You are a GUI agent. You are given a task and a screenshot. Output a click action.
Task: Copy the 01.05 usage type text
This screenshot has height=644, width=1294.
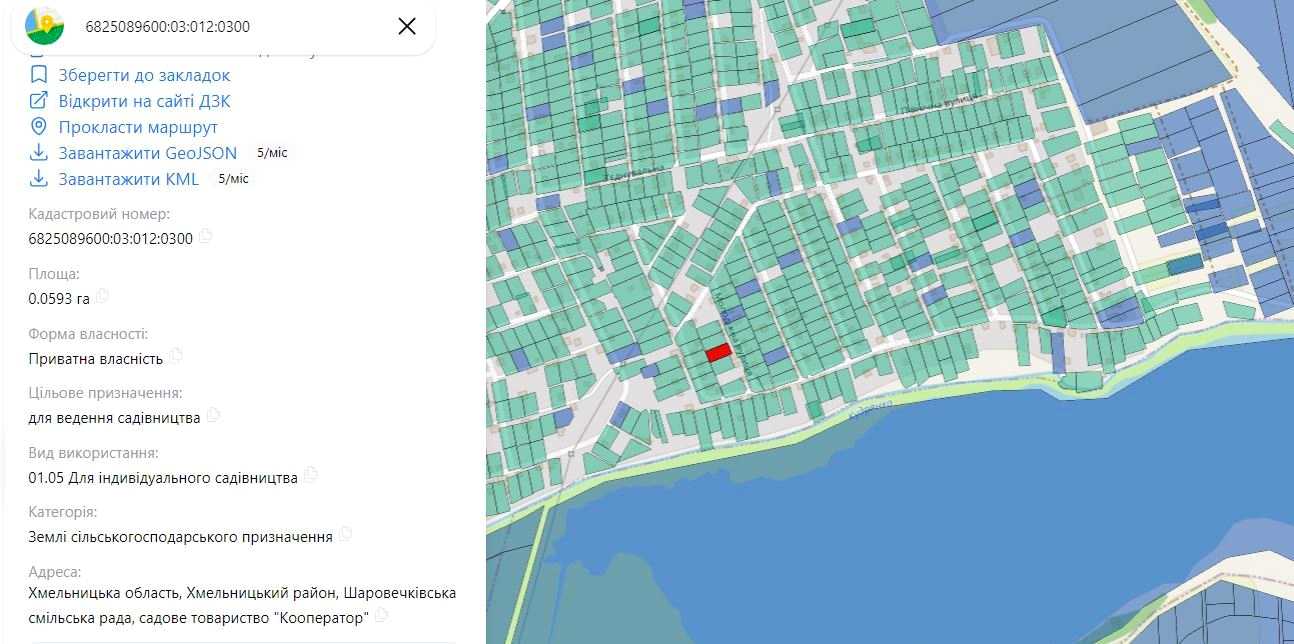tap(311, 476)
